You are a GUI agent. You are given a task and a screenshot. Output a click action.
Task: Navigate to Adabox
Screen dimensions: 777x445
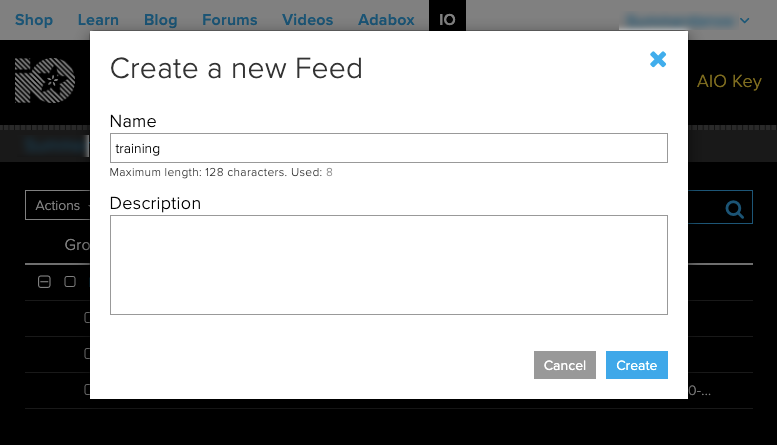coord(386,20)
